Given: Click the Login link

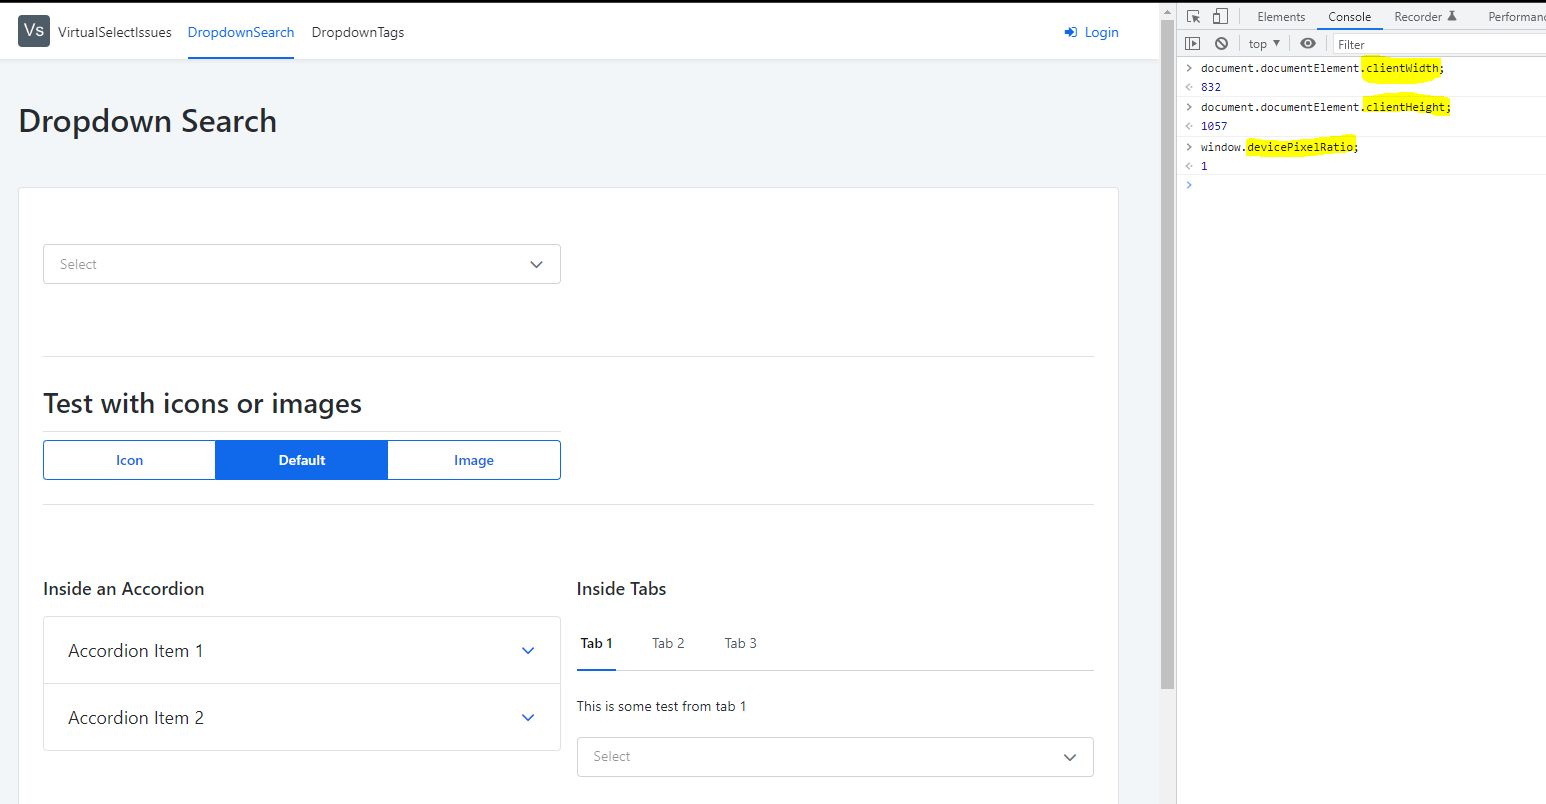Looking at the screenshot, I should click(x=1101, y=32).
